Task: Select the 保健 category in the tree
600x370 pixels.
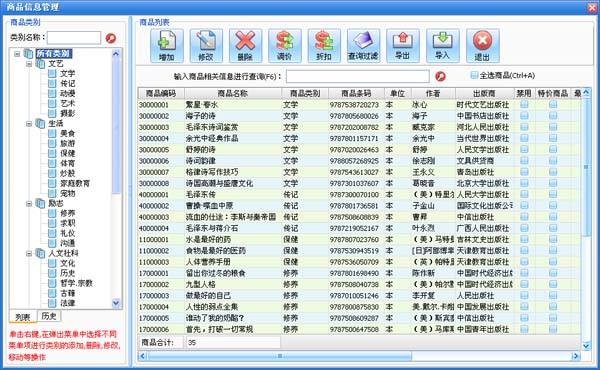Action: pos(67,153)
